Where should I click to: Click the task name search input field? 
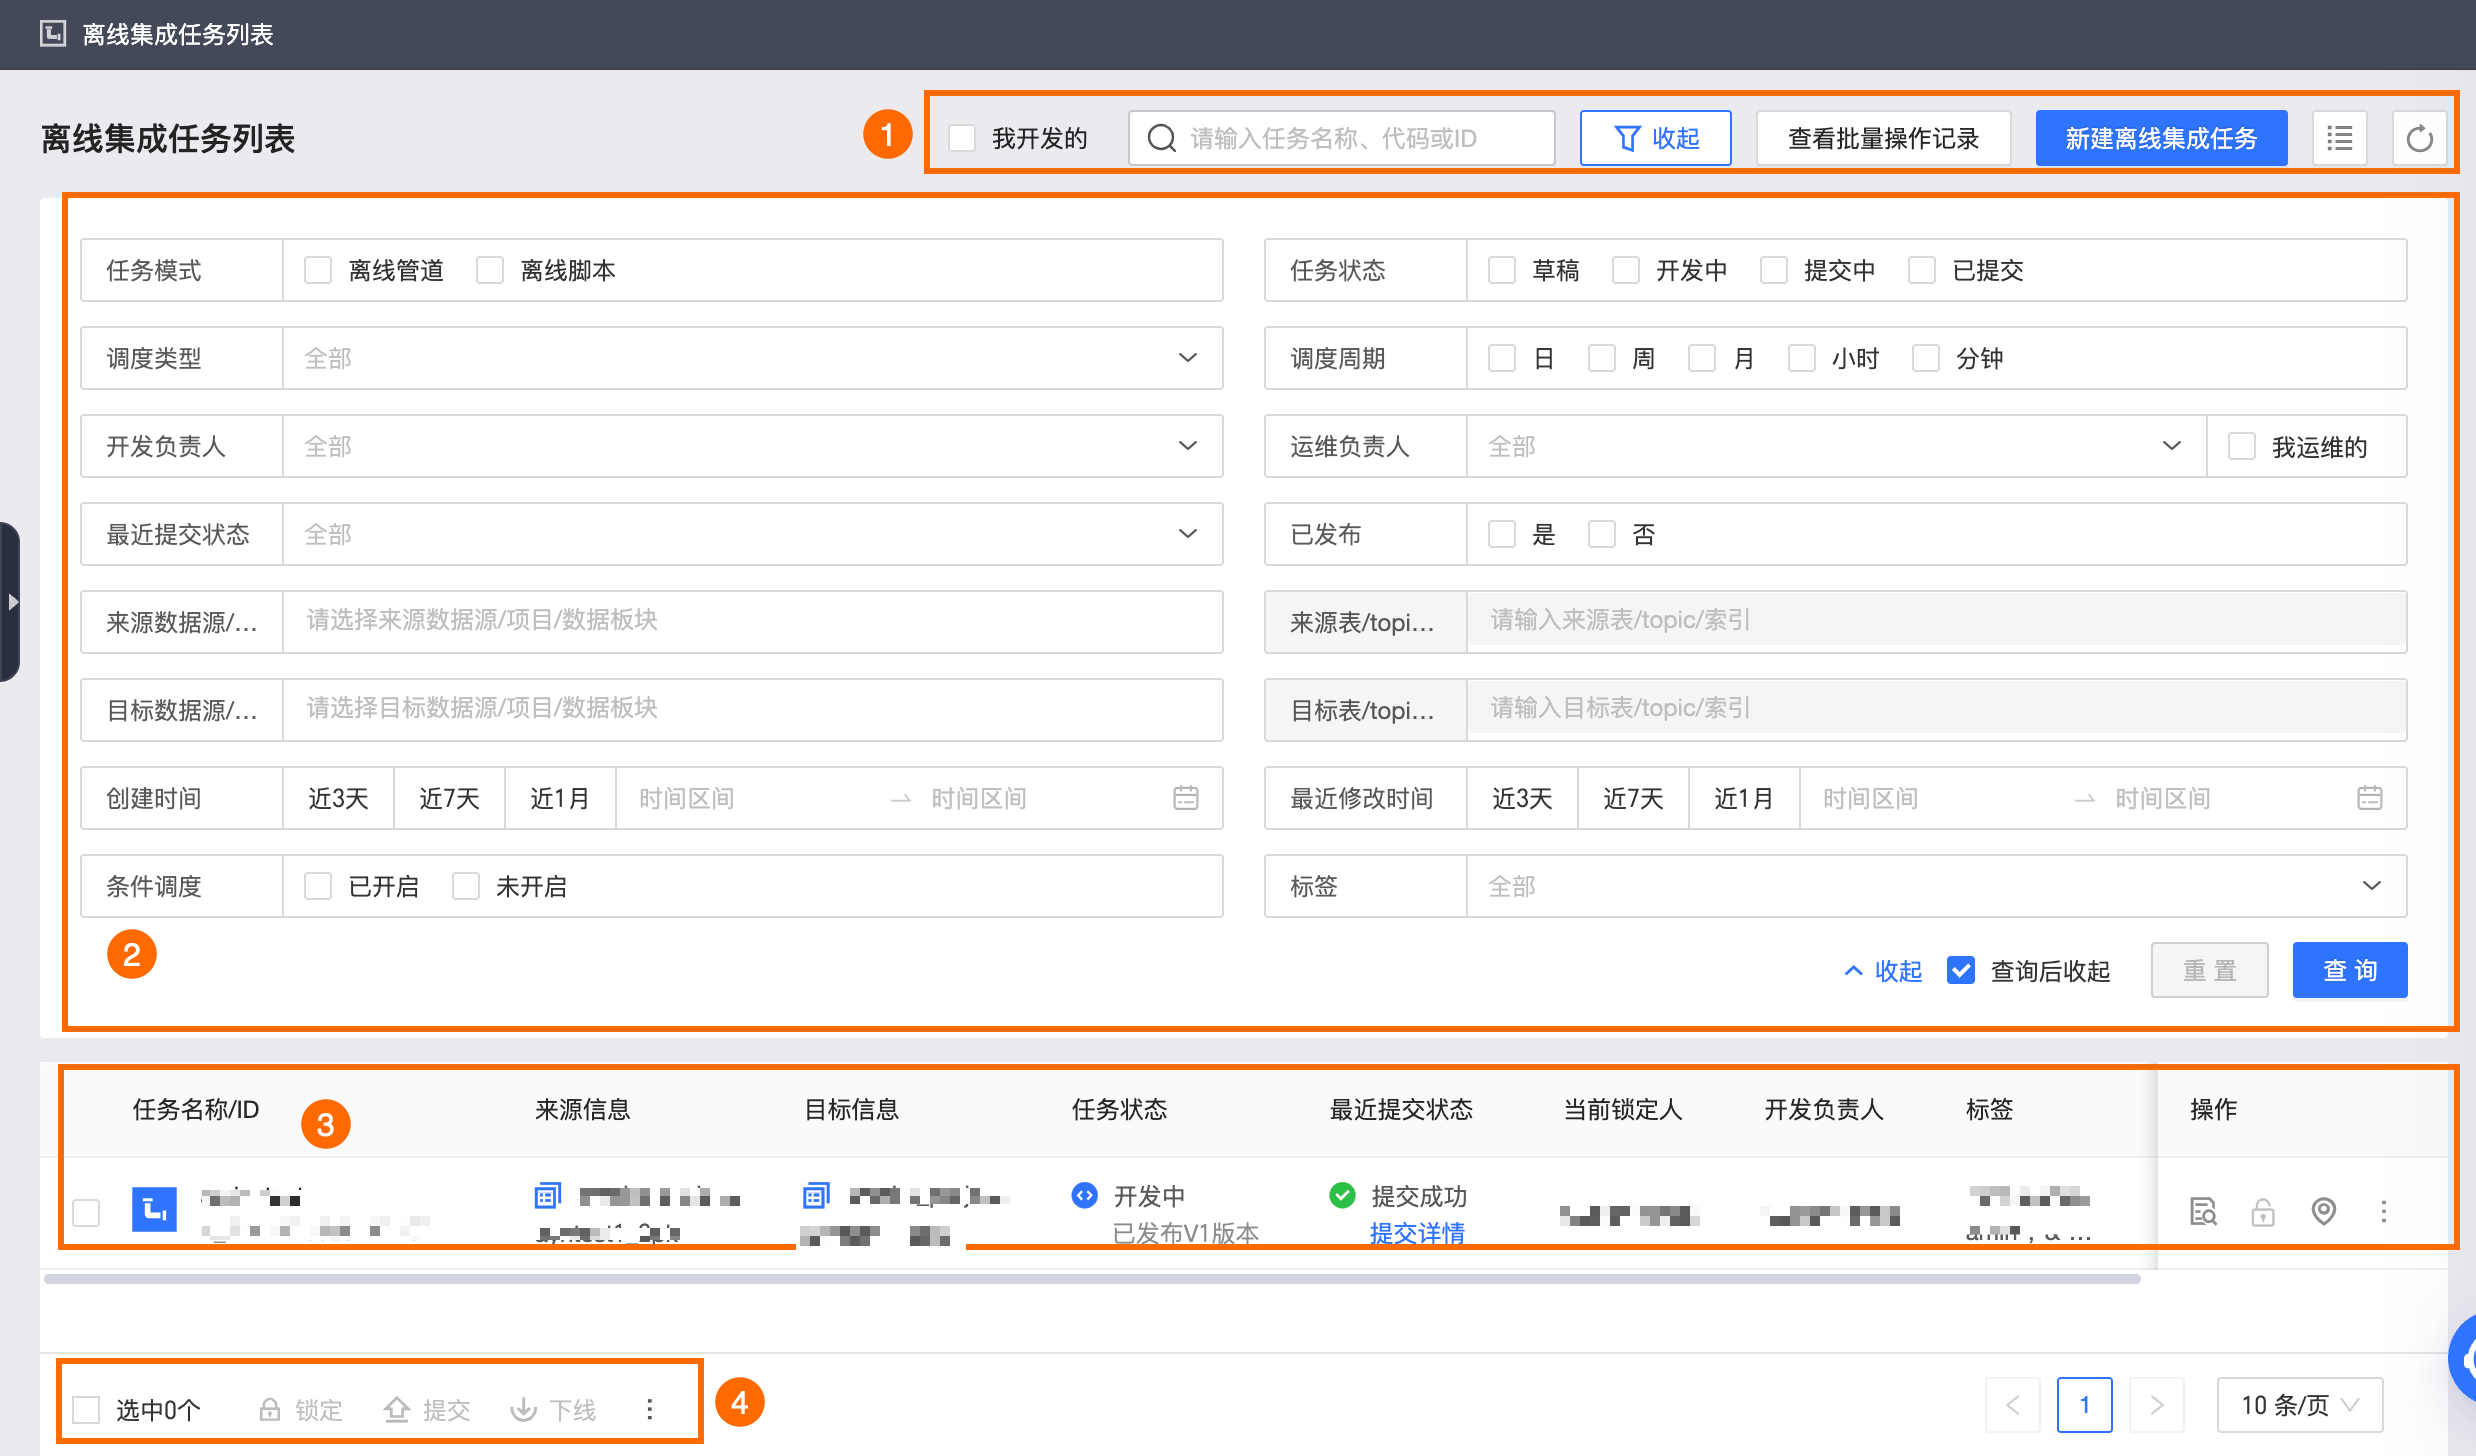coord(1340,138)
